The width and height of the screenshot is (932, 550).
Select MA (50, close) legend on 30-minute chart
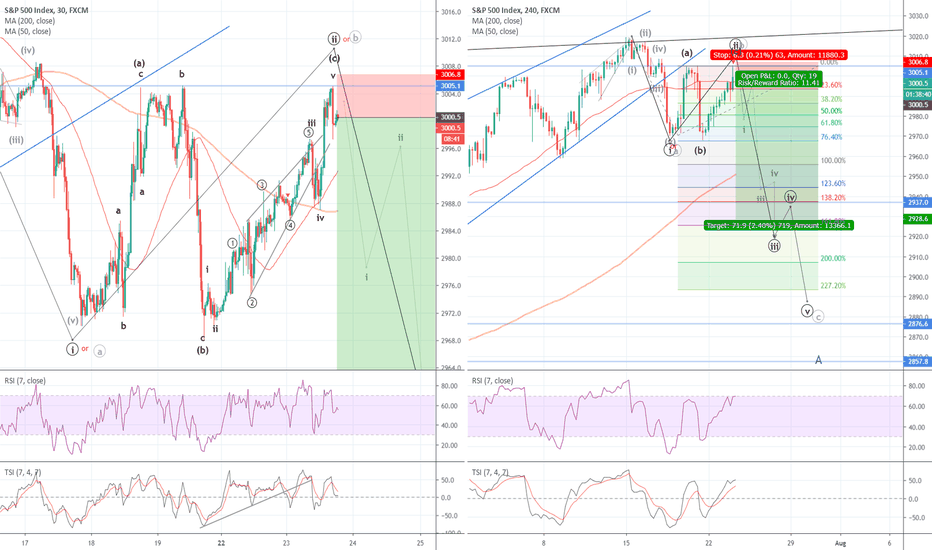pyautogui.click(x=28, y=32)
